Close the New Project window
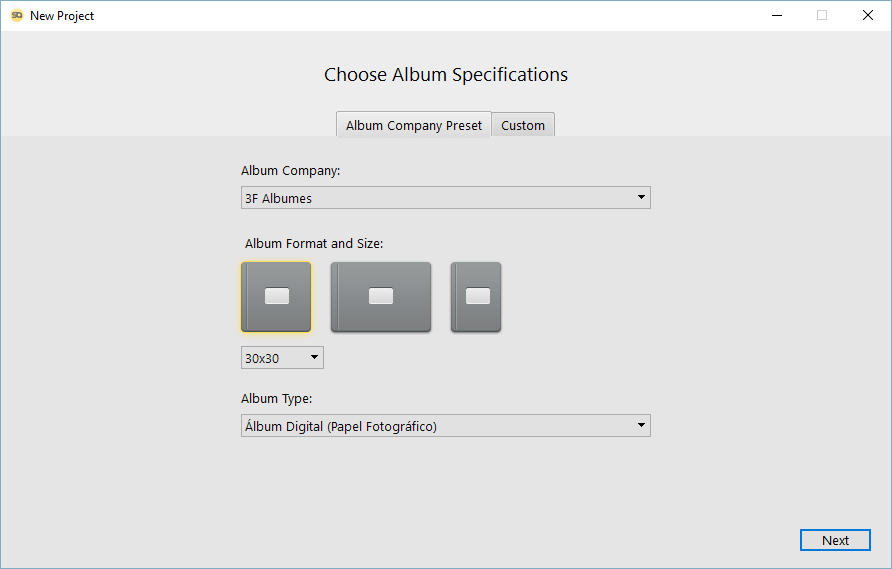The image size is (892, 569). (867, 16)
